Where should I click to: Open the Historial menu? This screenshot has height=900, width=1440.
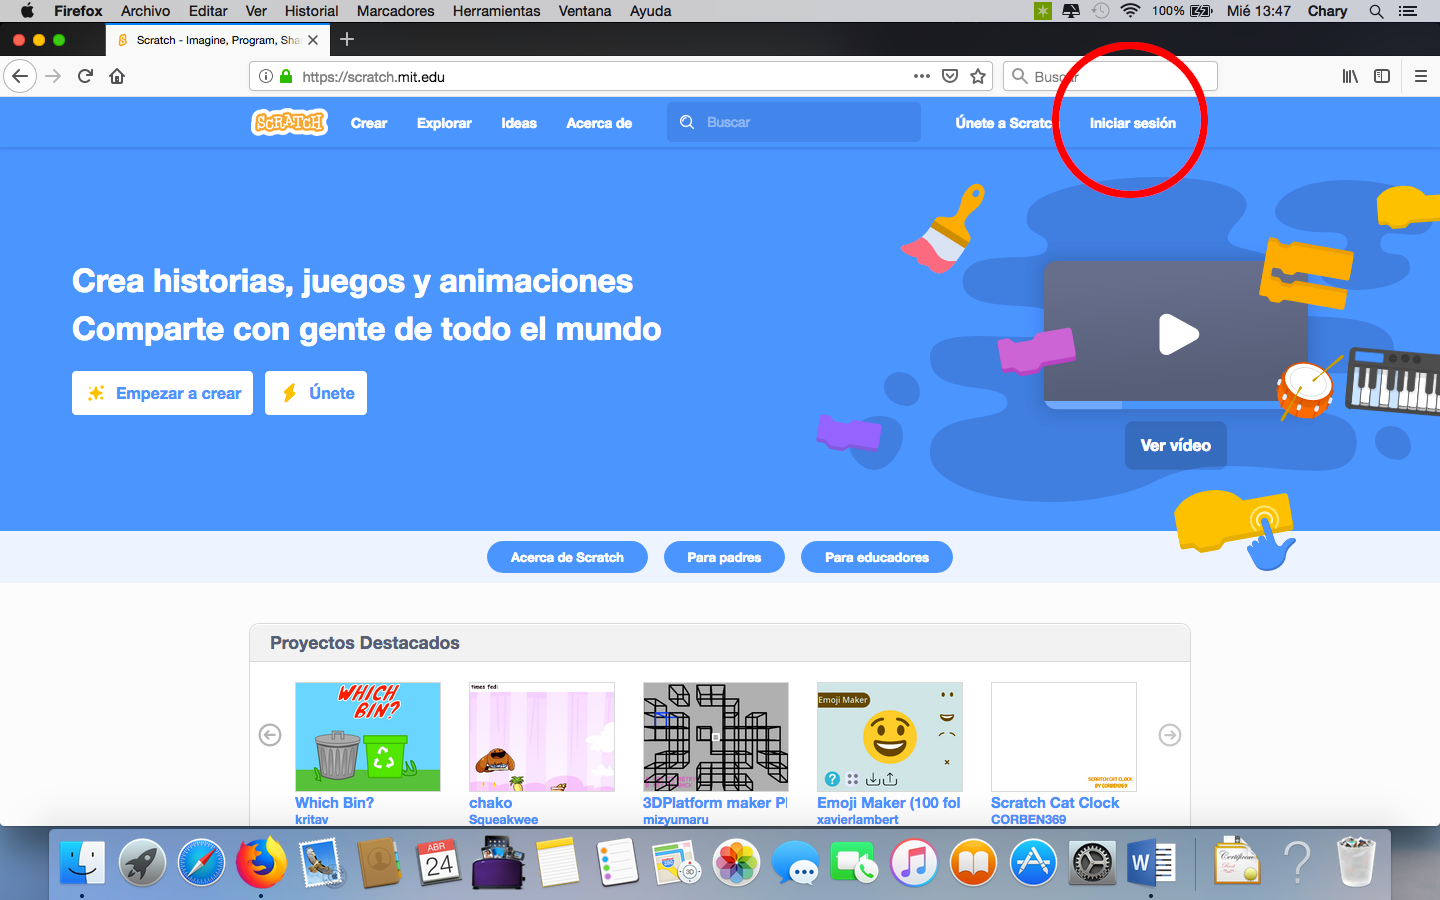tap(311, 11)
